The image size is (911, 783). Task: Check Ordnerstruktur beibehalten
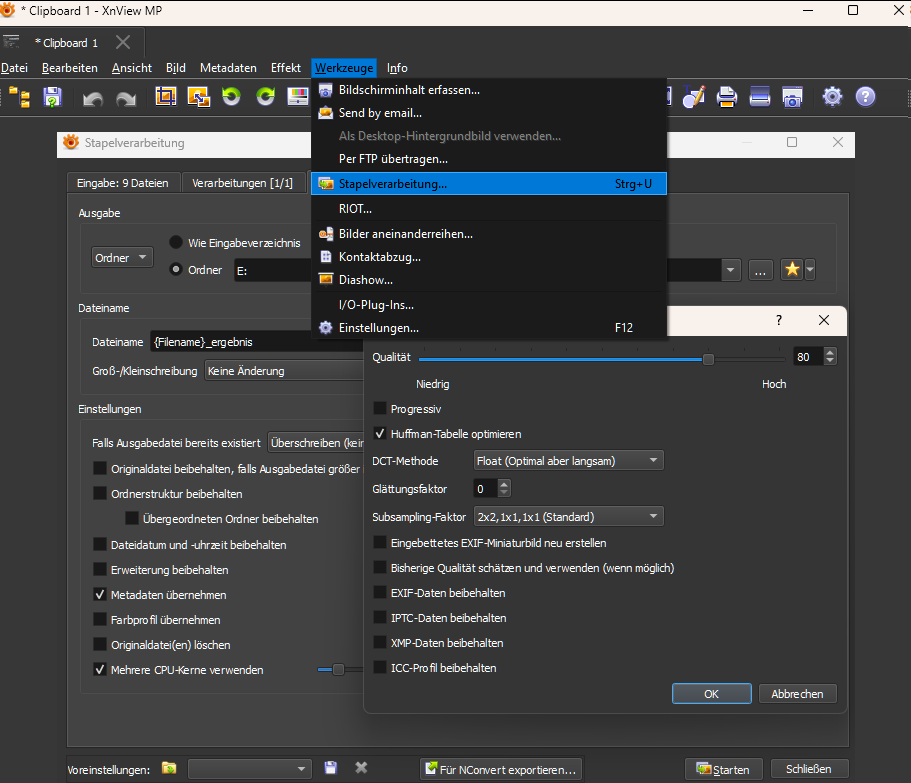(x=100, y=493)
